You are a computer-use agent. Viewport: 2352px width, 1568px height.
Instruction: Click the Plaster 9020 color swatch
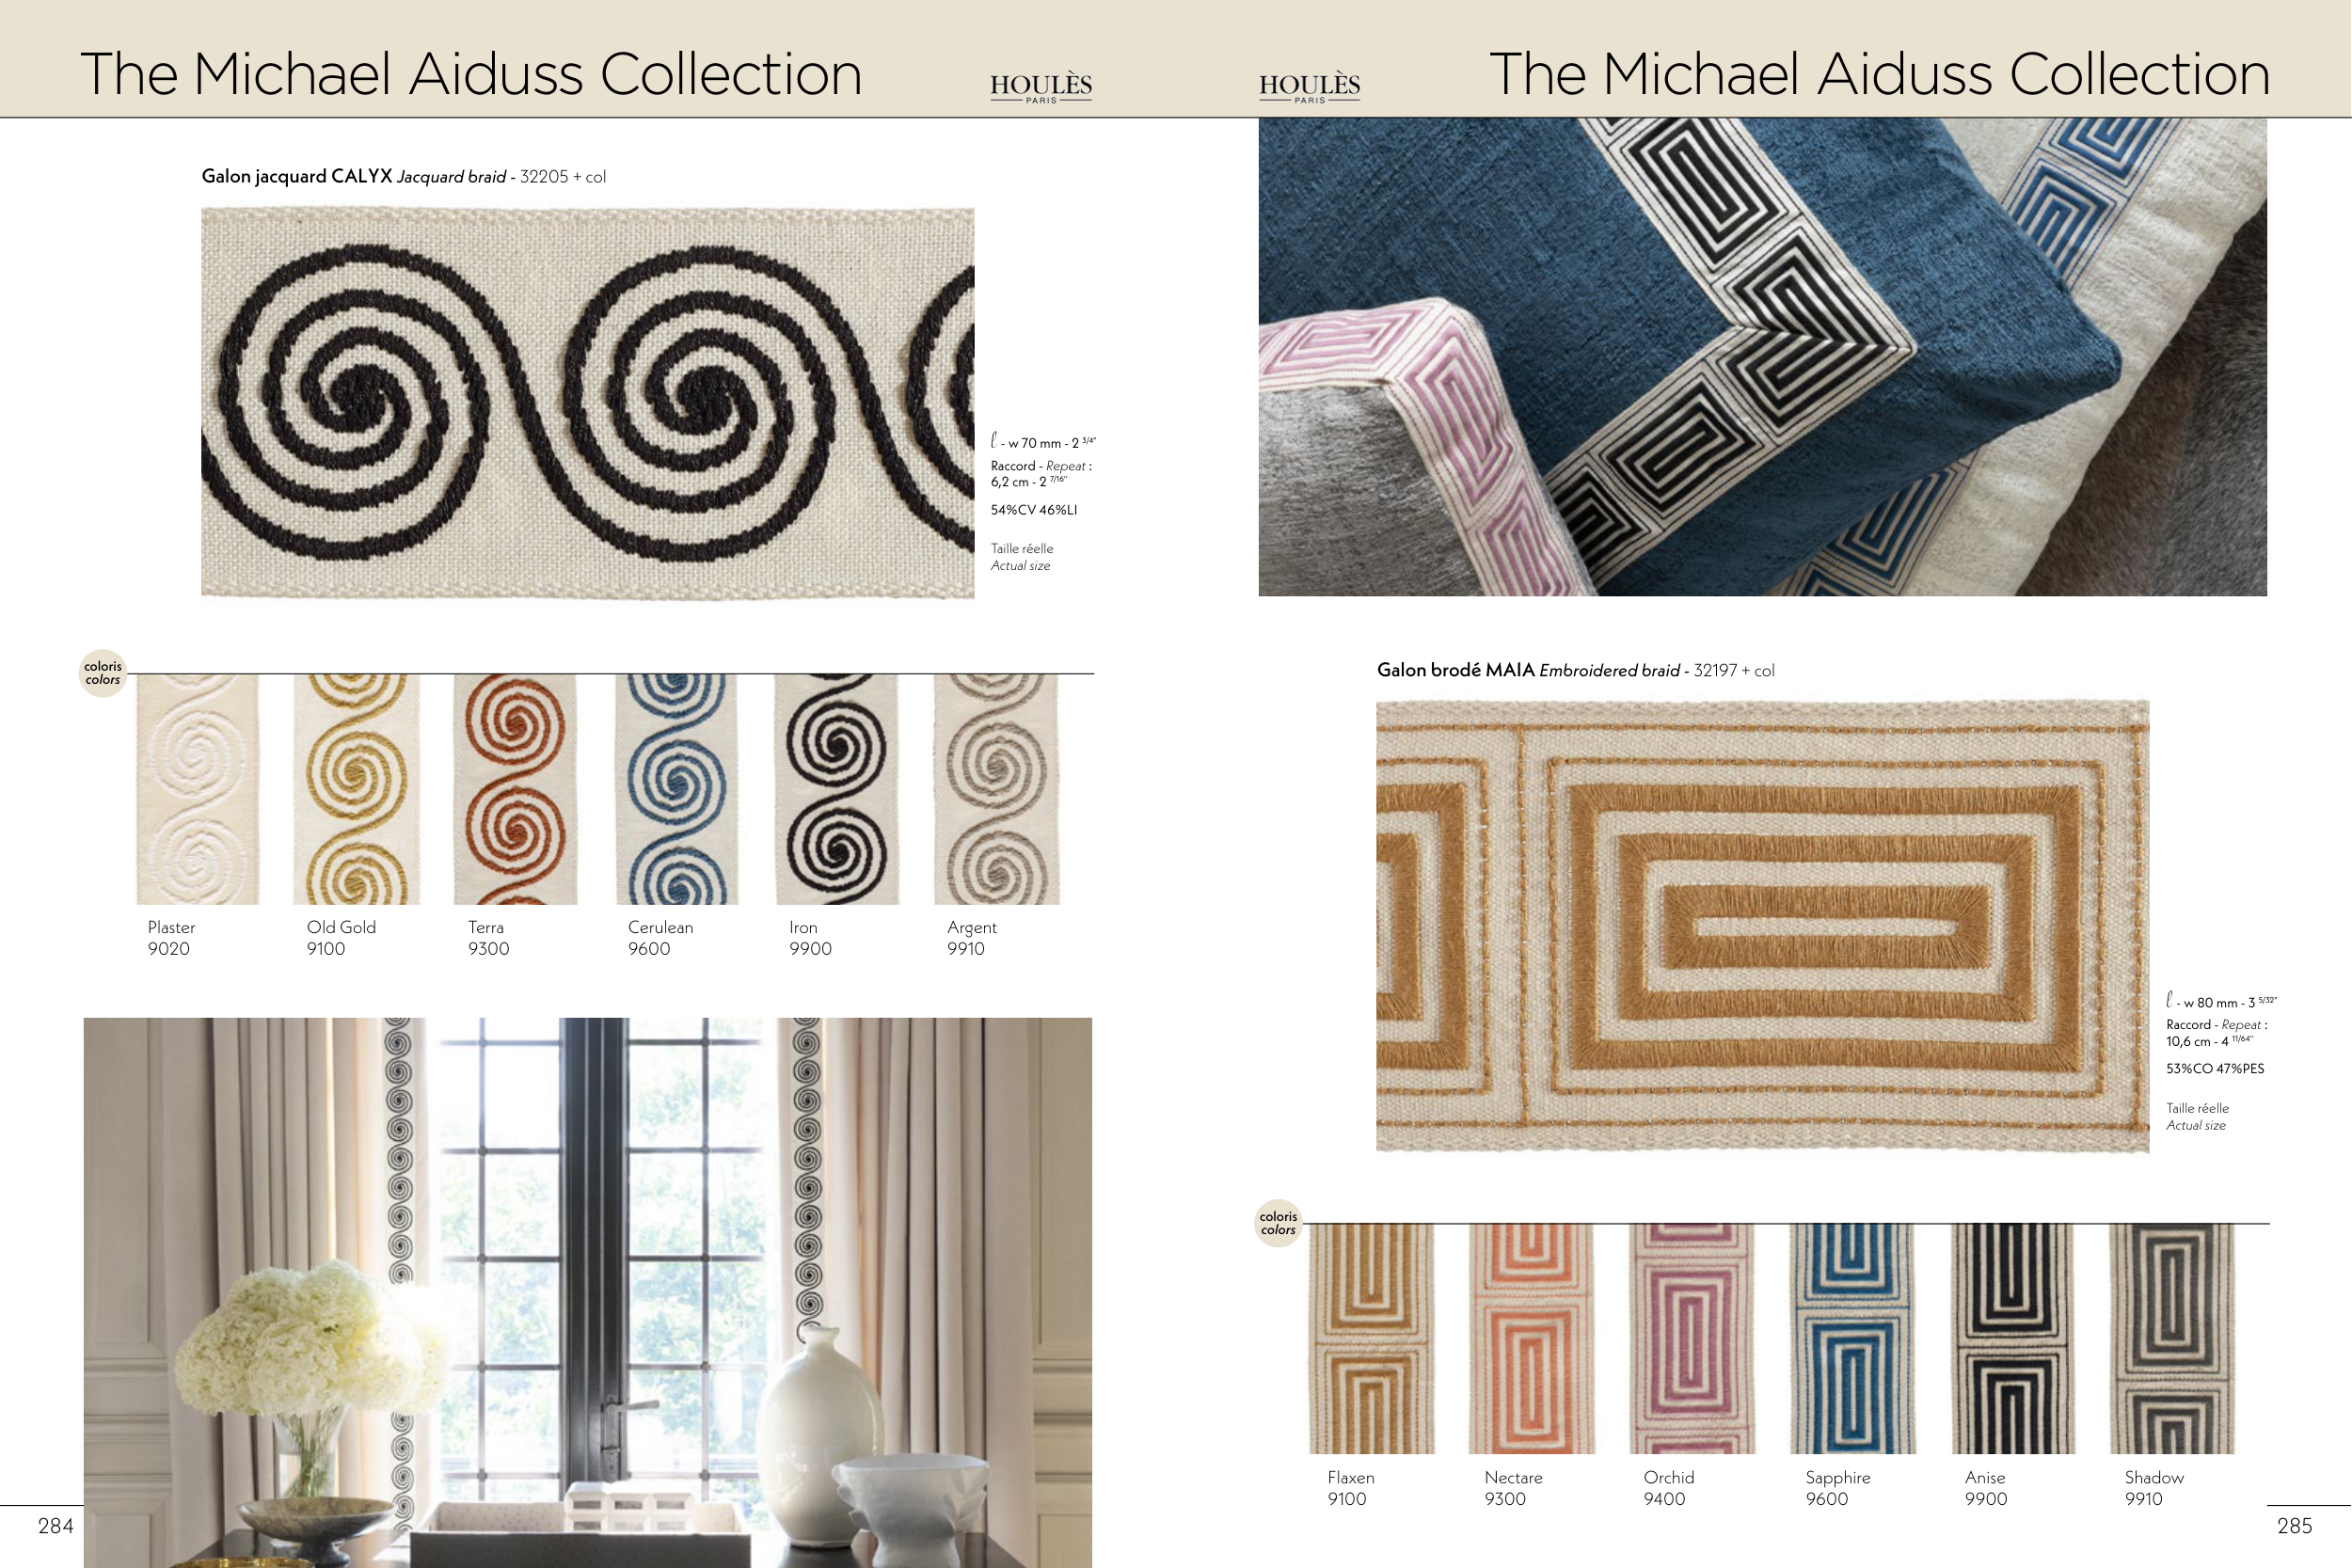tap(198, 789)
